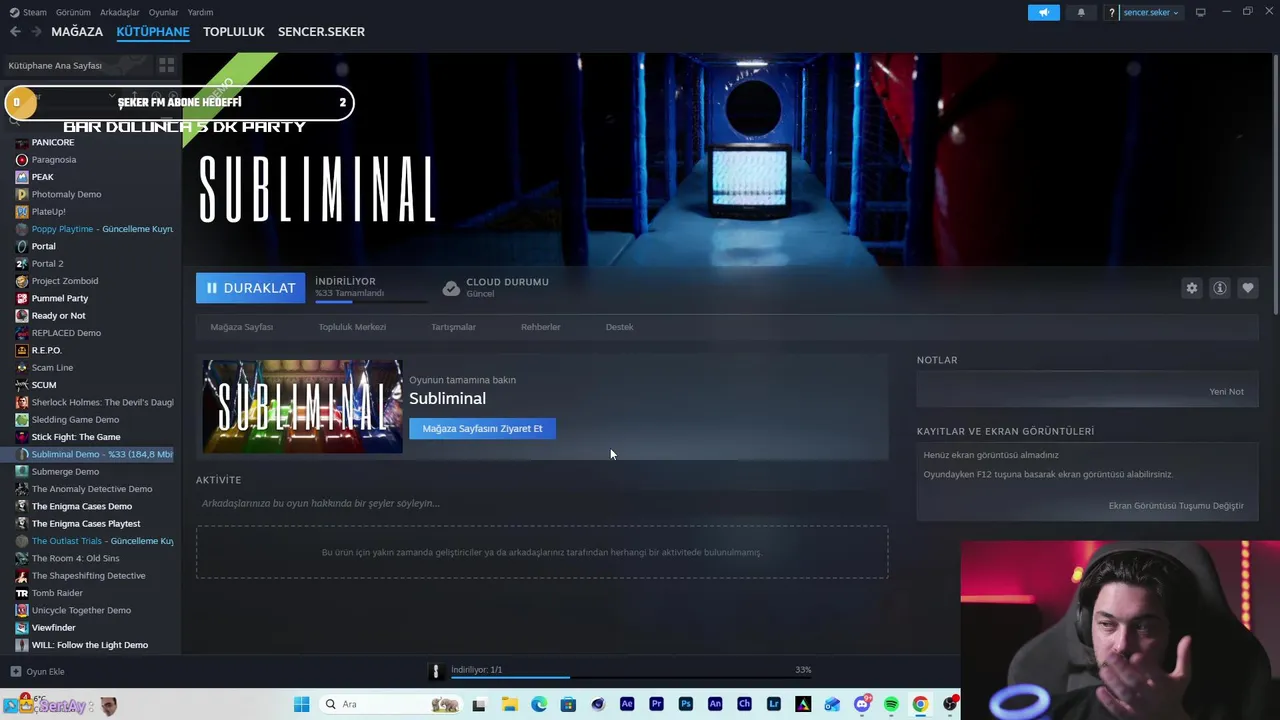Open Mağaza Sayfası link
This screenshot has width=1280, height=720.
[241, 327]
